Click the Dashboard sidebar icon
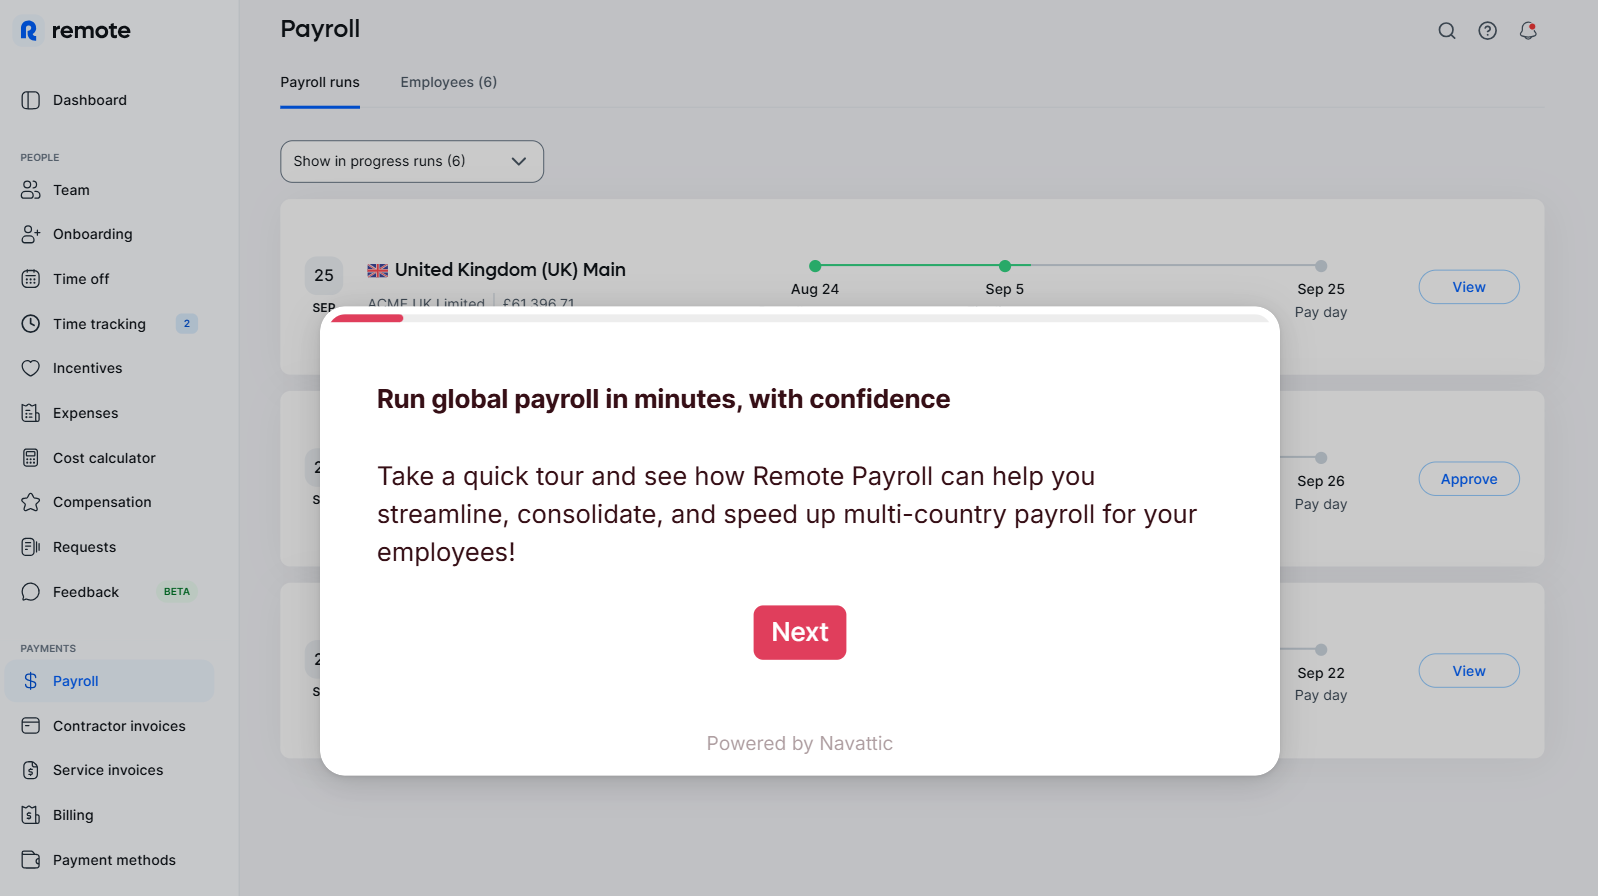This screenshot has width=1598, height=896. click(x=31, y=100)
